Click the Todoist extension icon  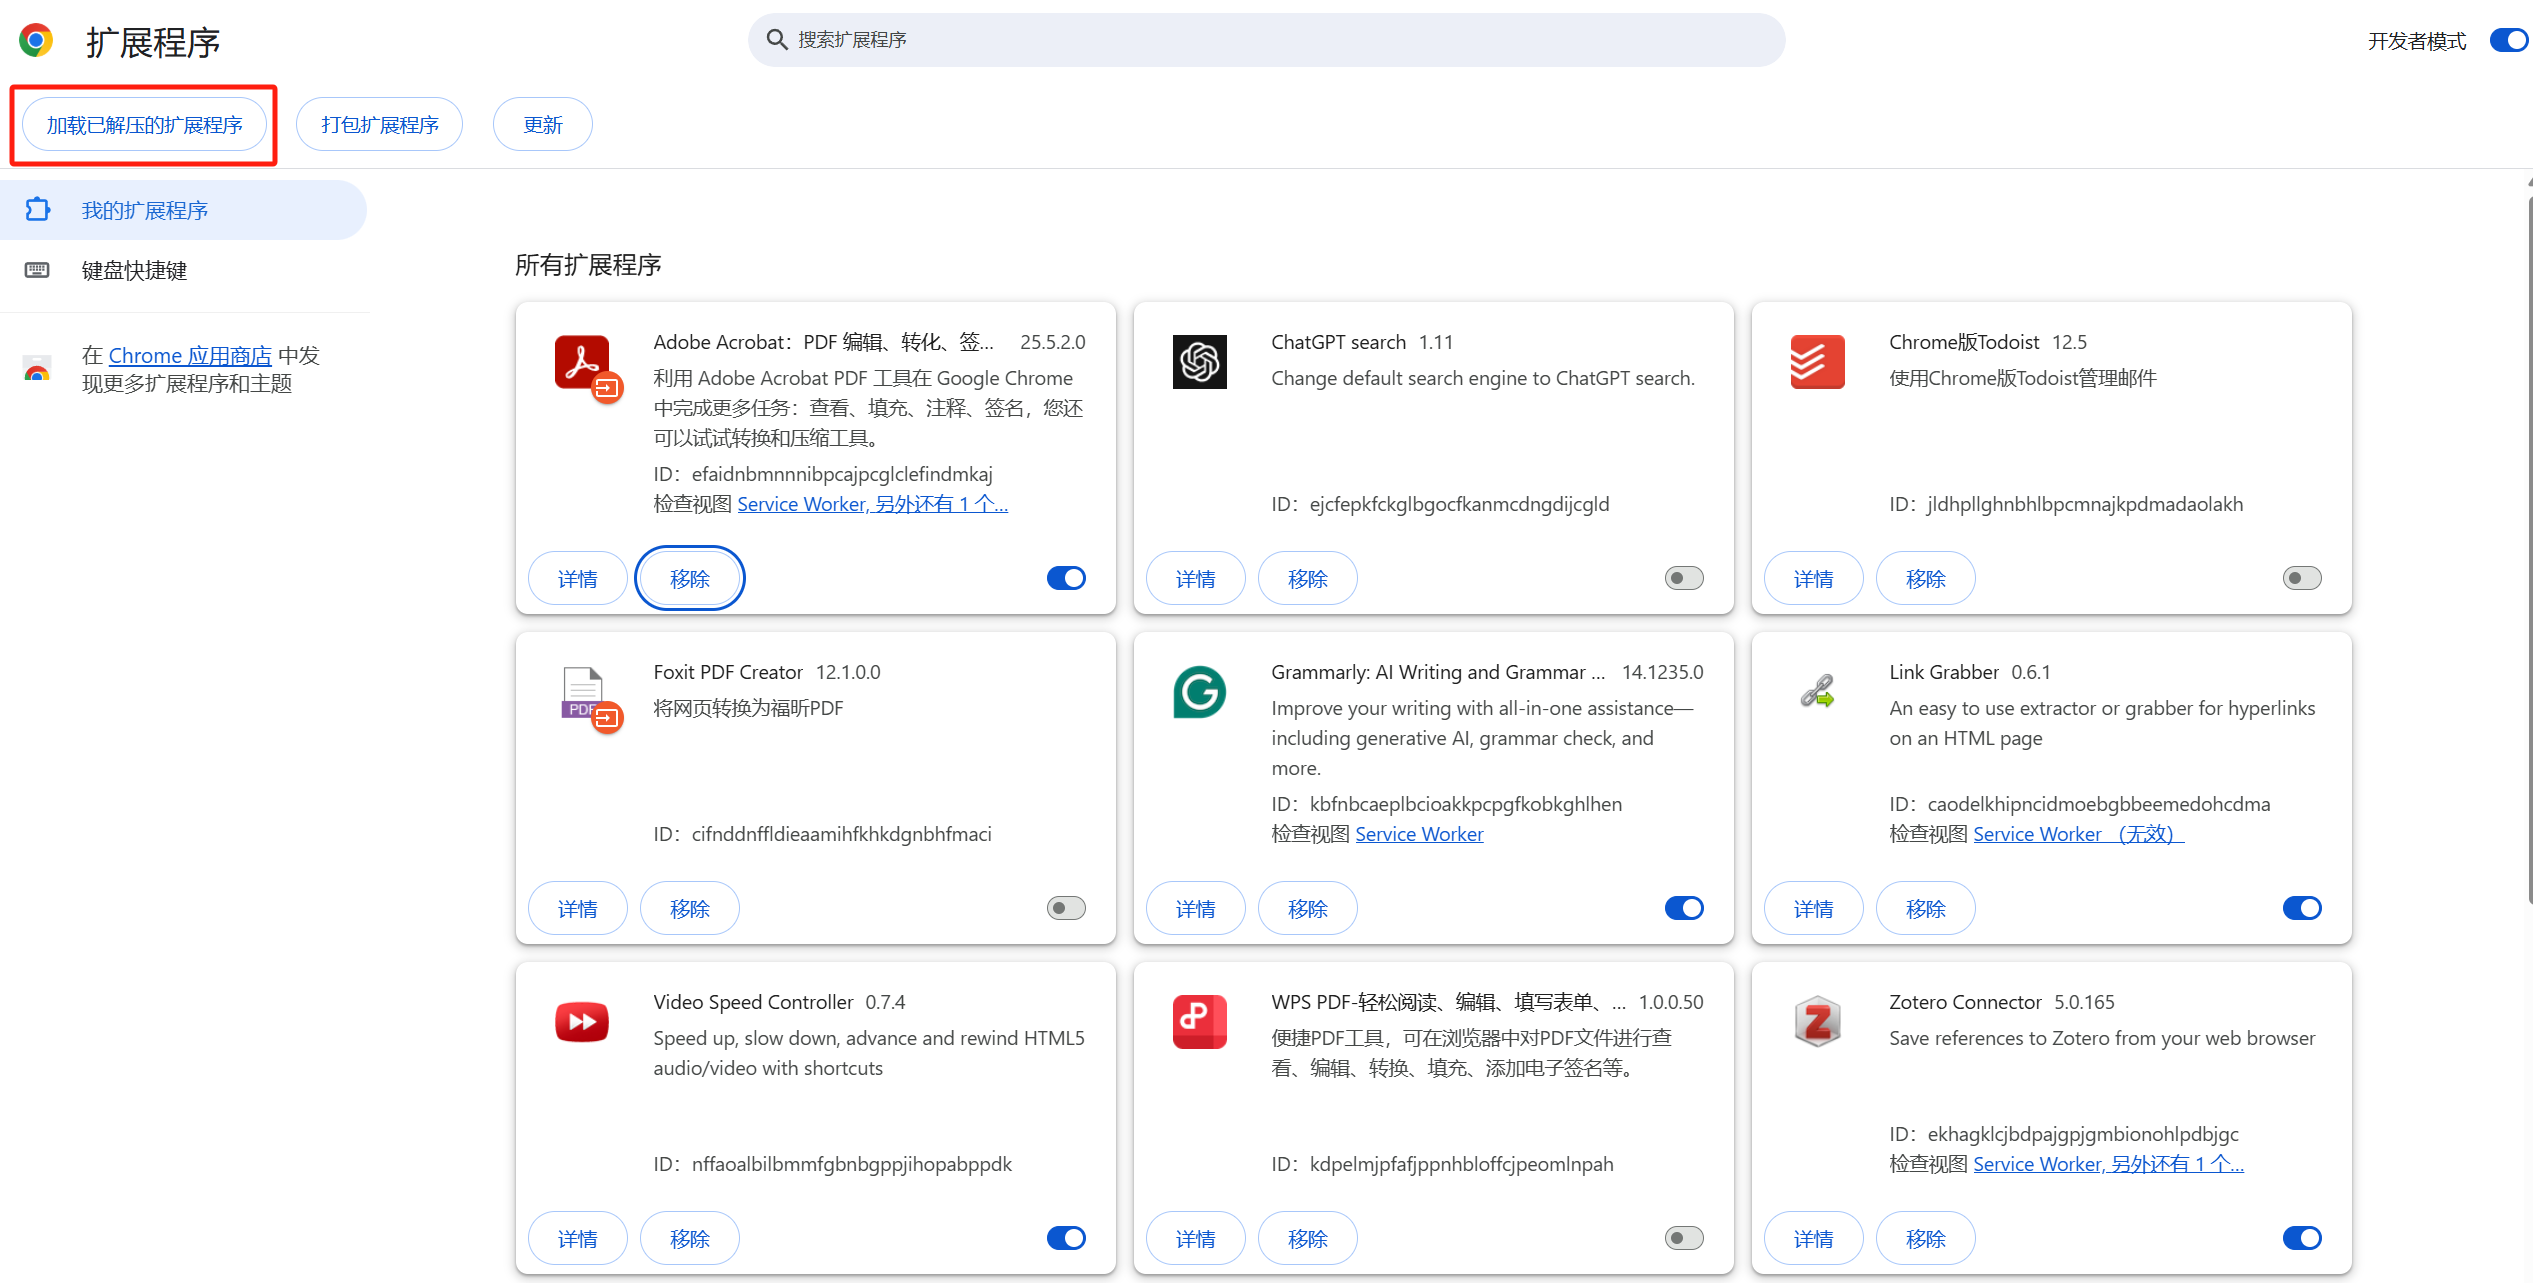[1817, 362]
